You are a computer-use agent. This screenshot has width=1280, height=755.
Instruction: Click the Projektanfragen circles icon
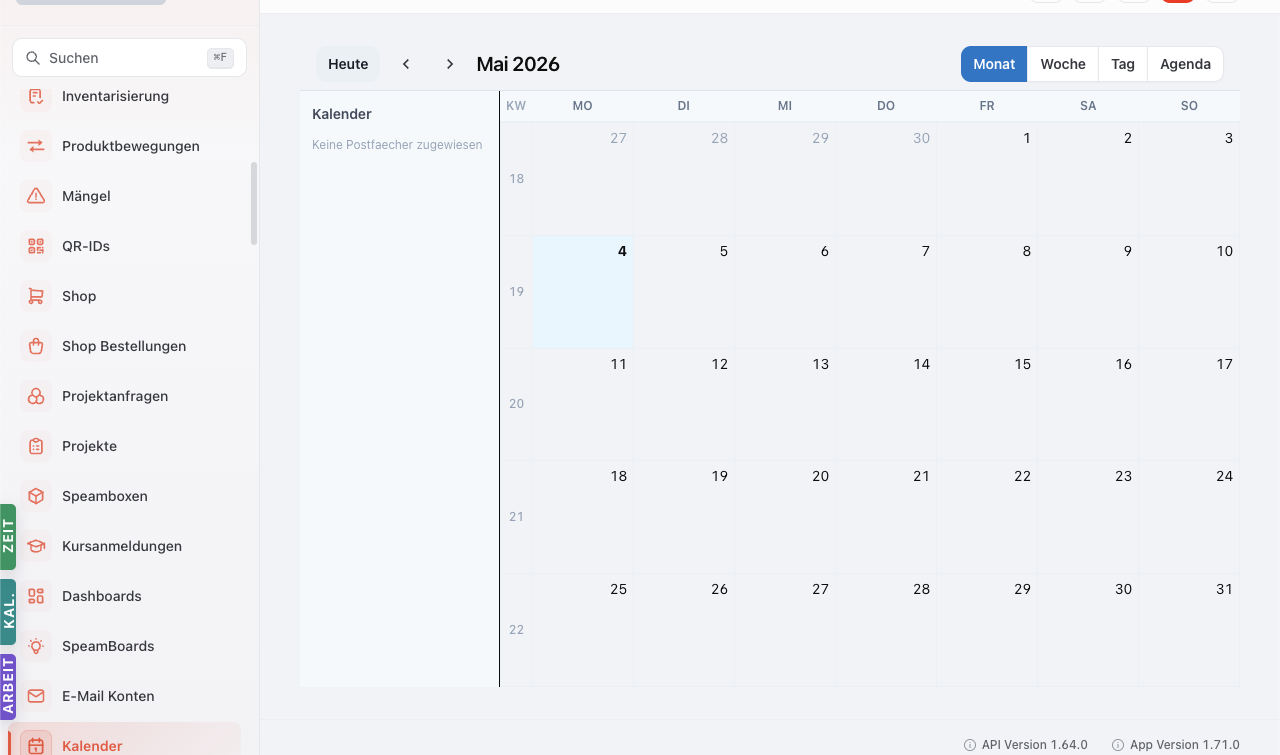click(x=36, y=396)
